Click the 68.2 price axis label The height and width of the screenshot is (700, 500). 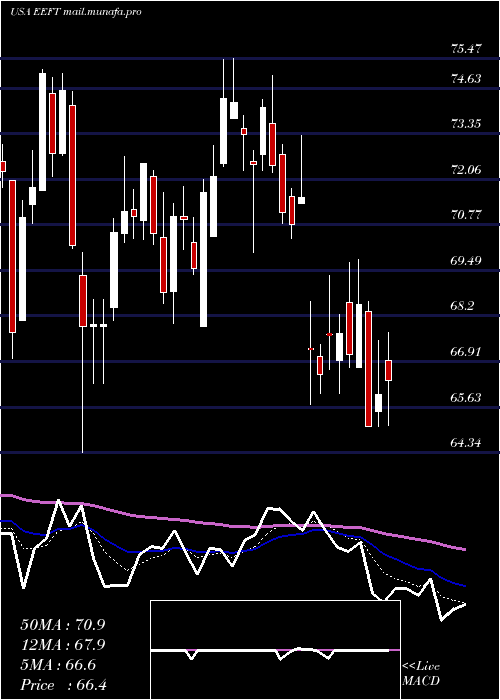(x=462, y=306)
